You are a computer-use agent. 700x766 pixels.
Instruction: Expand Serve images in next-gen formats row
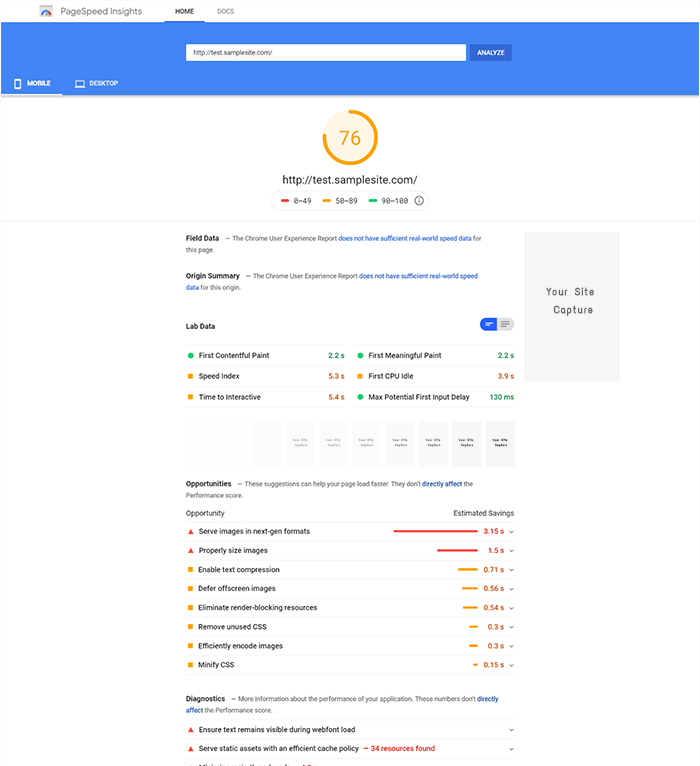tap(511, 532)
